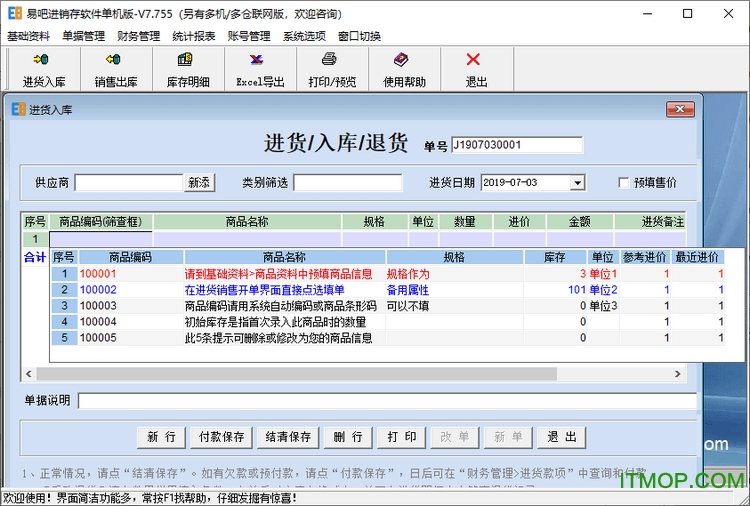Open the 统计报表 menu
This screenshot has height=506, width=750.
coord(194,36)
